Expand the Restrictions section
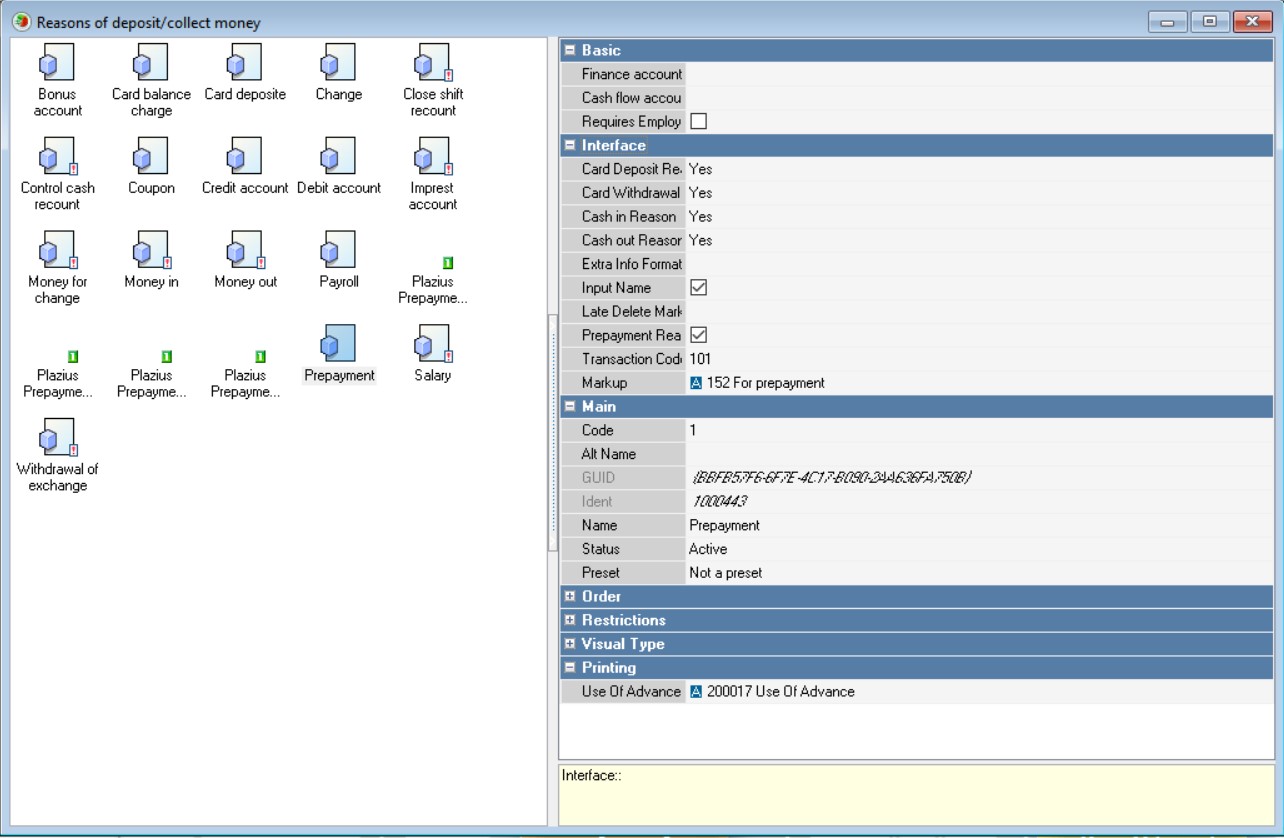The width and height of the screenshot is (1284, 838). [571, 621]
